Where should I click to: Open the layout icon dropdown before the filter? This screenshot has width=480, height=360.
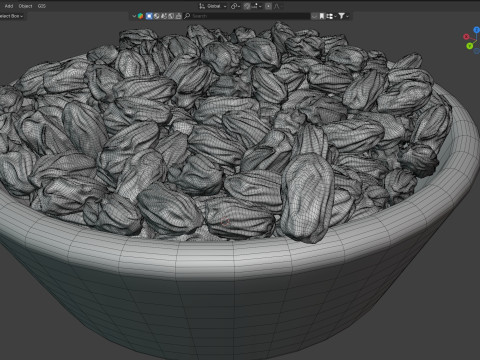331,16
